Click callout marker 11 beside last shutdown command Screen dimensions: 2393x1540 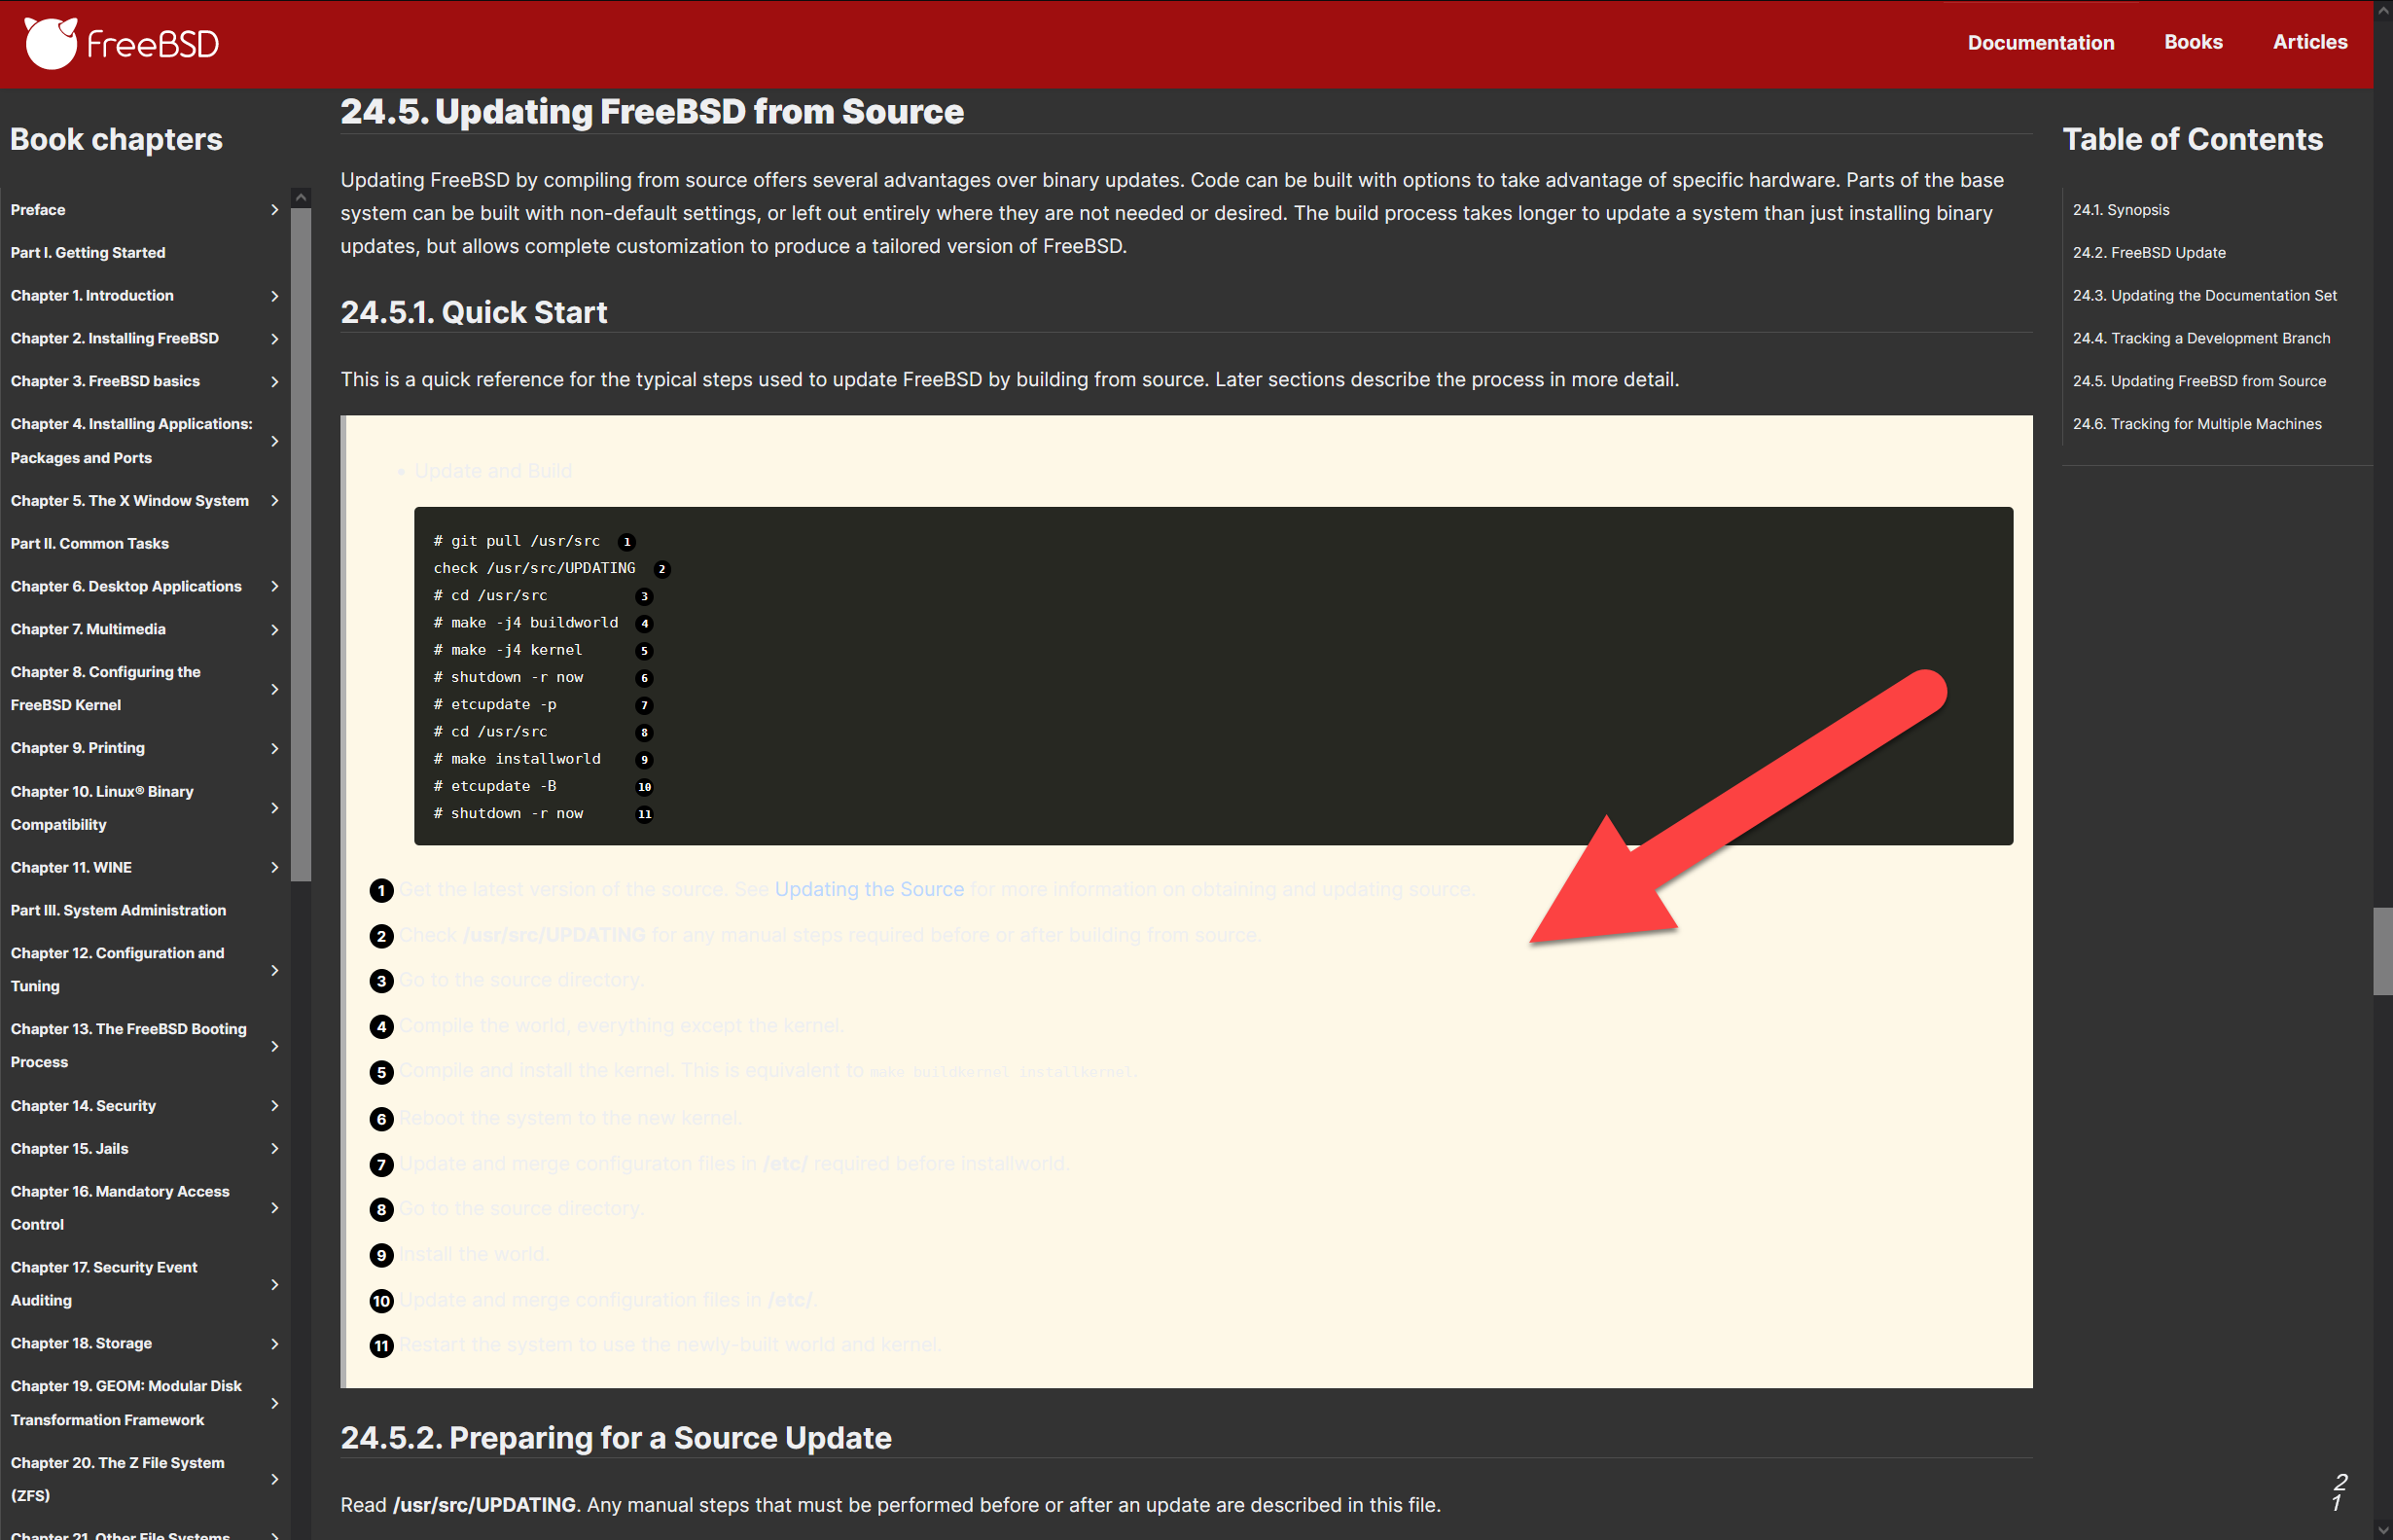click(644, 814)
